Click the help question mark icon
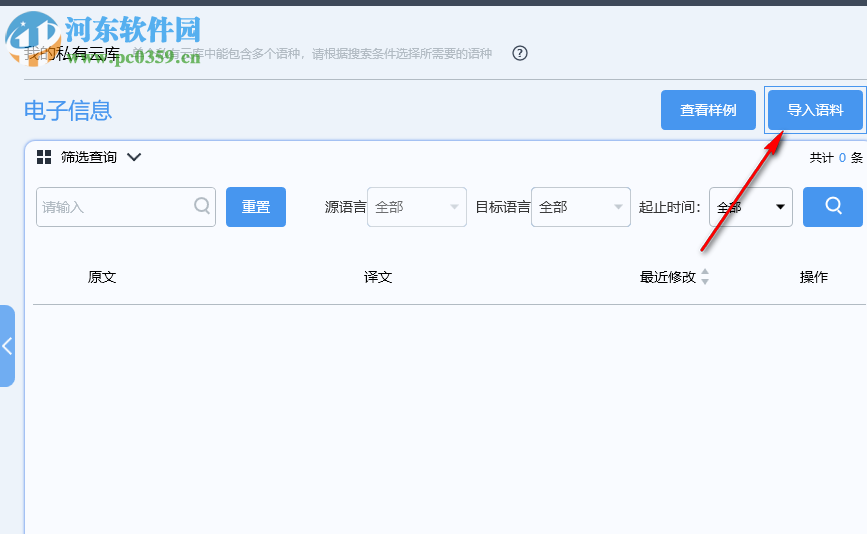 pos(519,53)
